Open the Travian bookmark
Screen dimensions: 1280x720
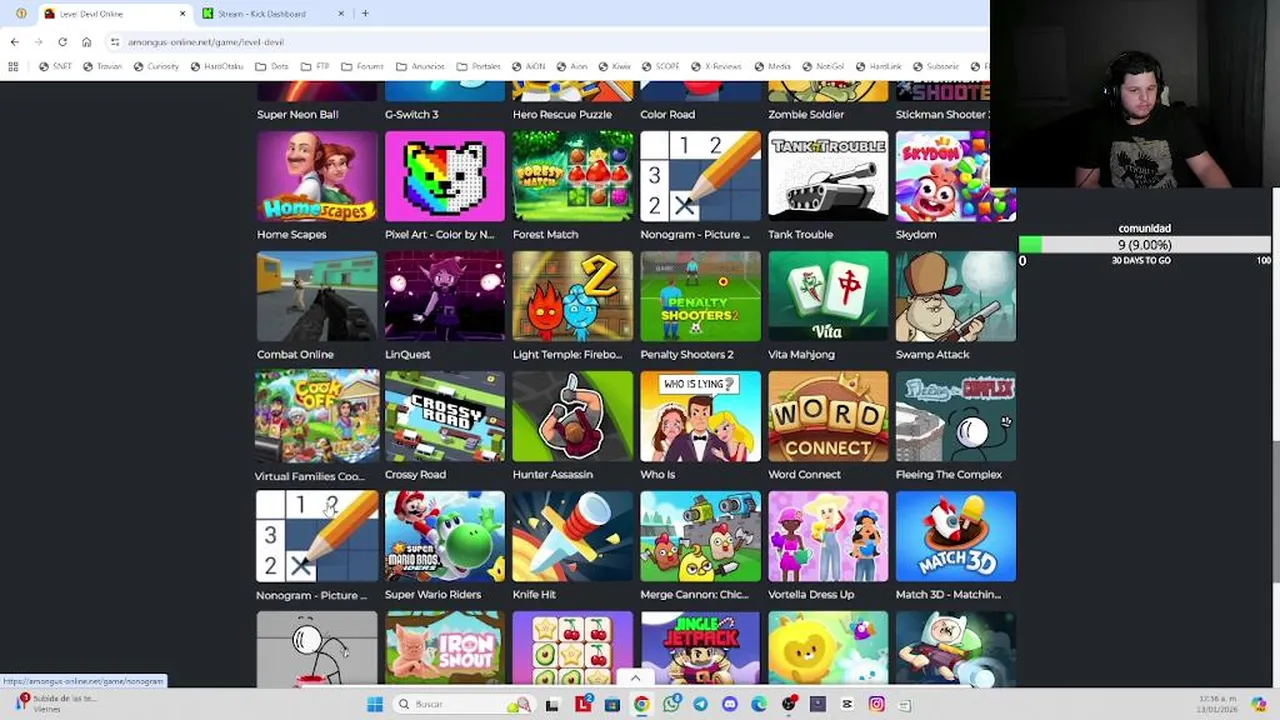pyautogui.click(x=102, y=67)
